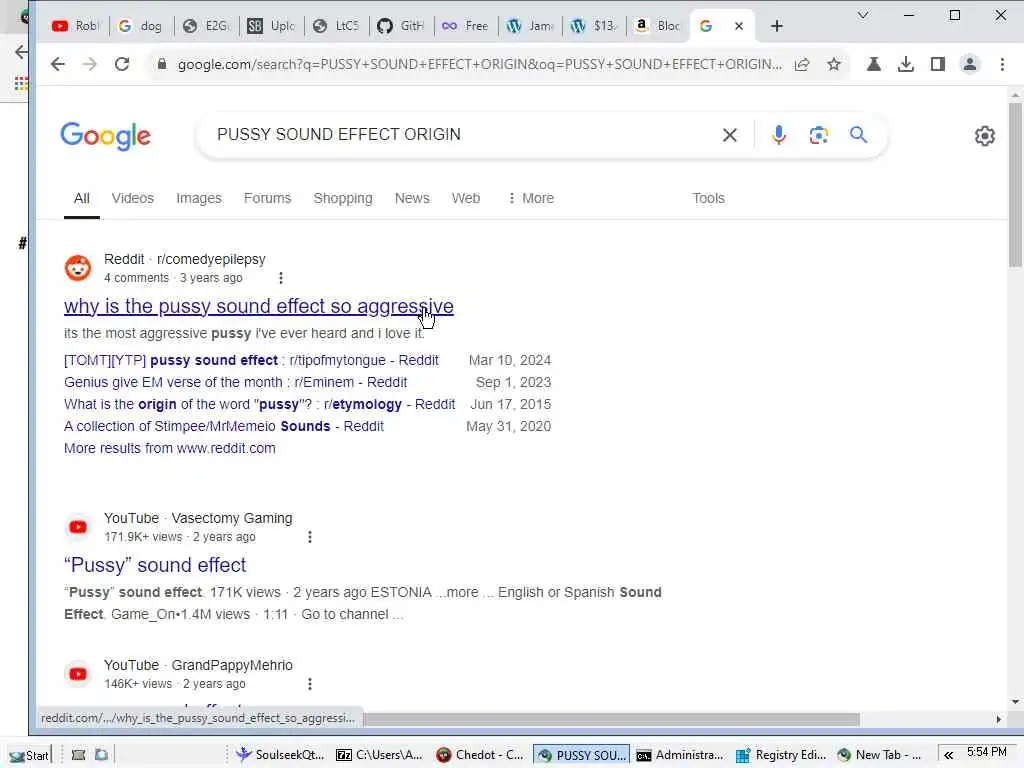Click the browser forward arrow
Screen dimensions: 1024x768
[x=89, y=64]
